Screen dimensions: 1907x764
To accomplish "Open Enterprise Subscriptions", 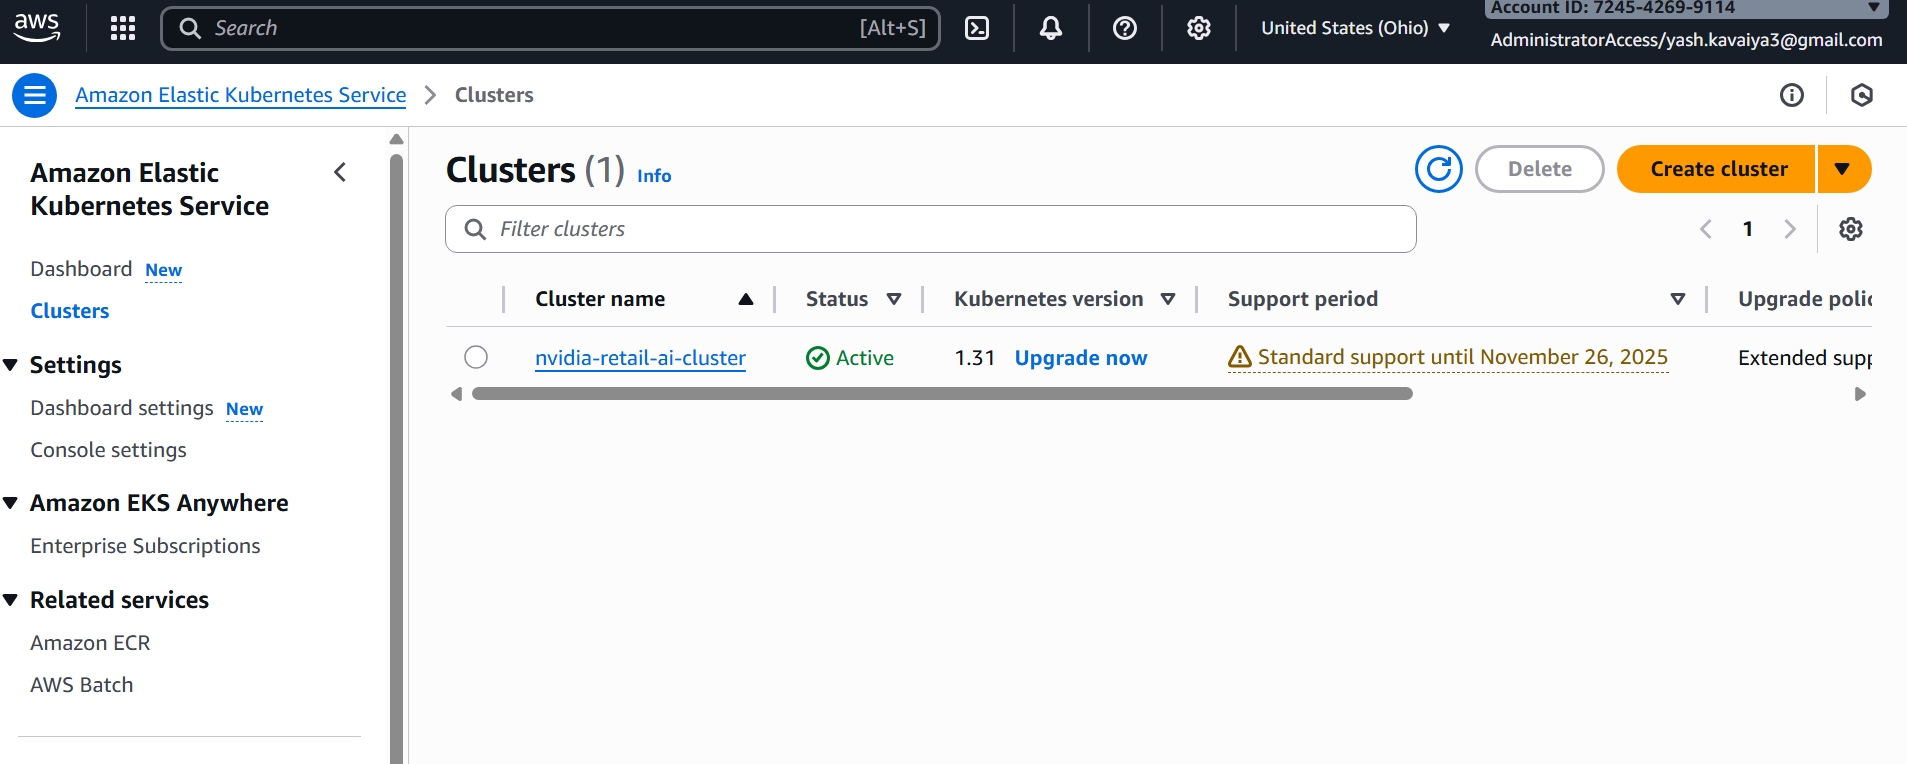I will [145, 546].
